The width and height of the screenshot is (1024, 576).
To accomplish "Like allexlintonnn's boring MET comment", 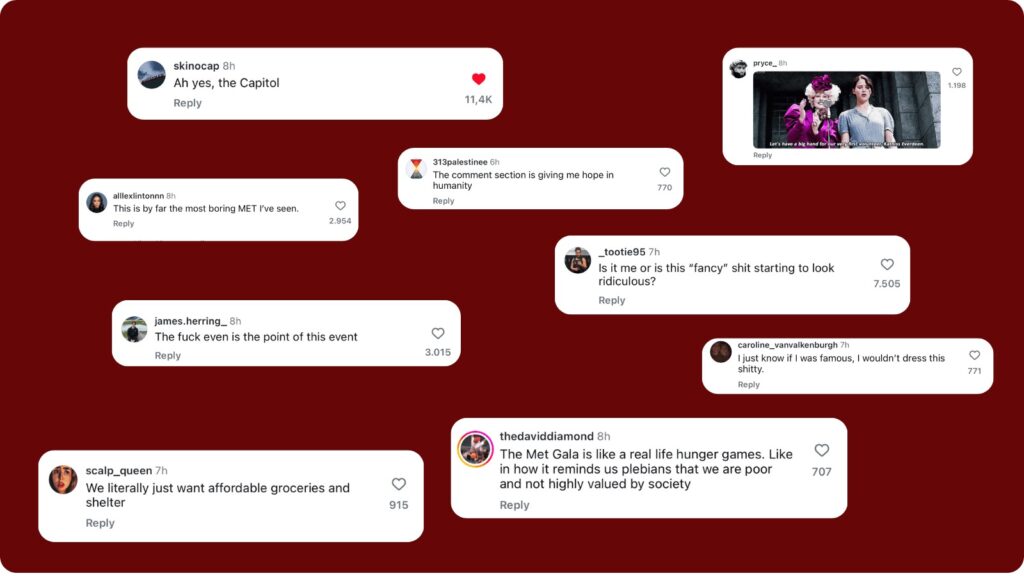I will [x=340, y=206].
